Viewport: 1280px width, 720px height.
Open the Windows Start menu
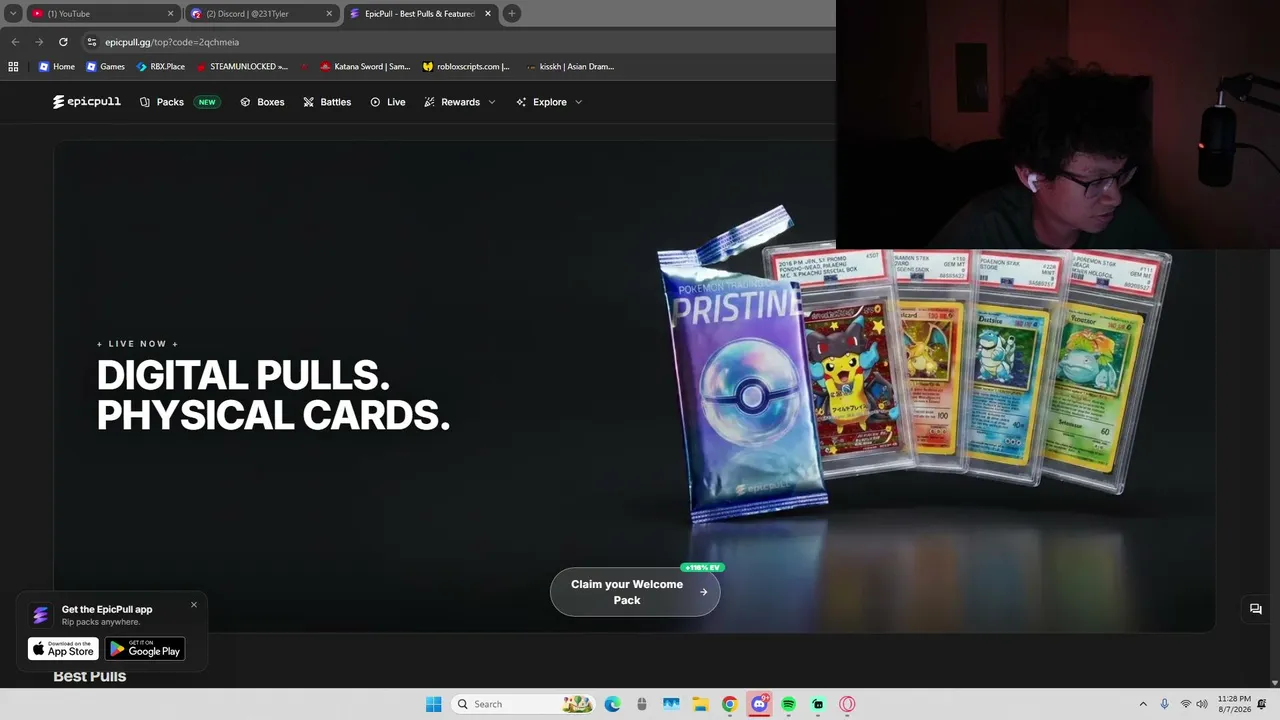coord(433,704)
